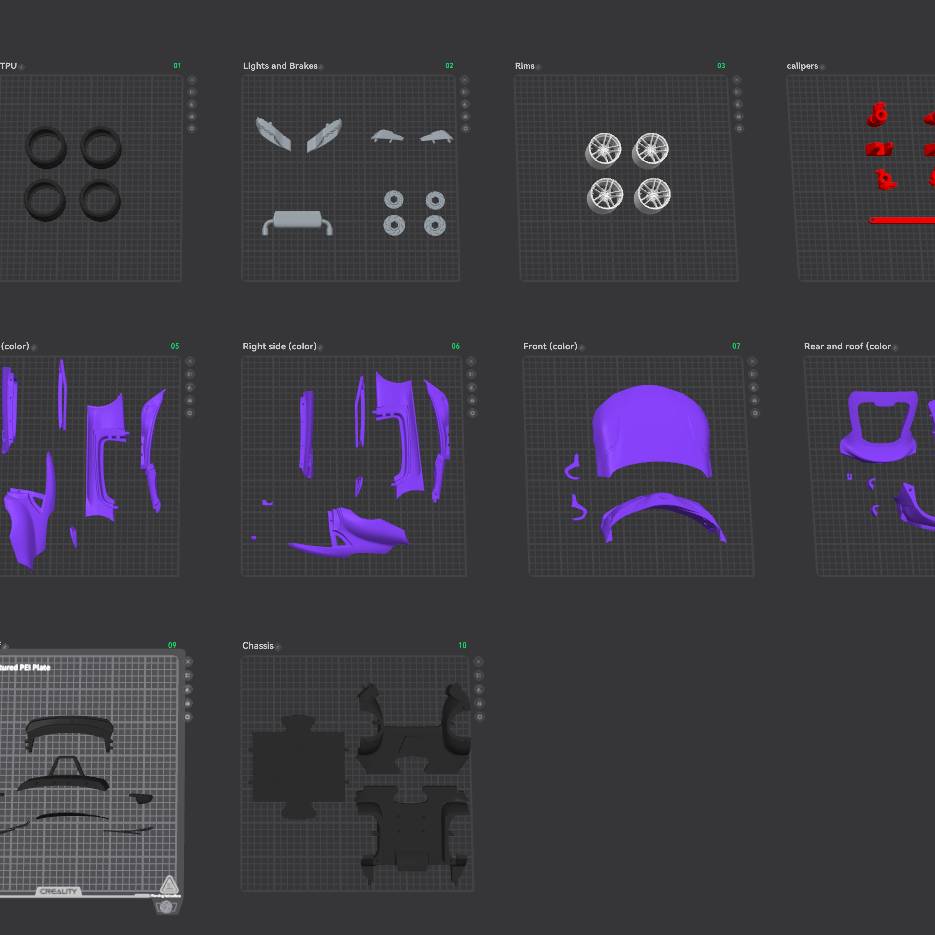Delete the Right side (color) plate
Viewport: 935px width, 935px height.
[472, 362]
